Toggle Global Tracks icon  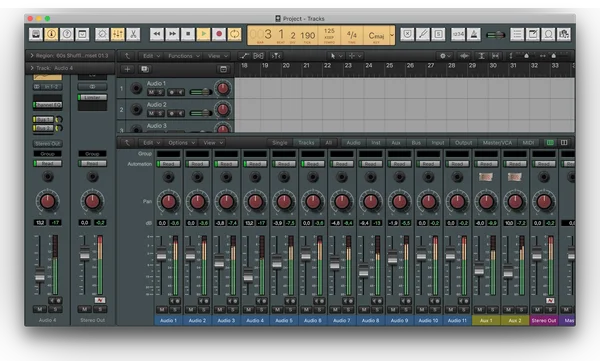223,69
